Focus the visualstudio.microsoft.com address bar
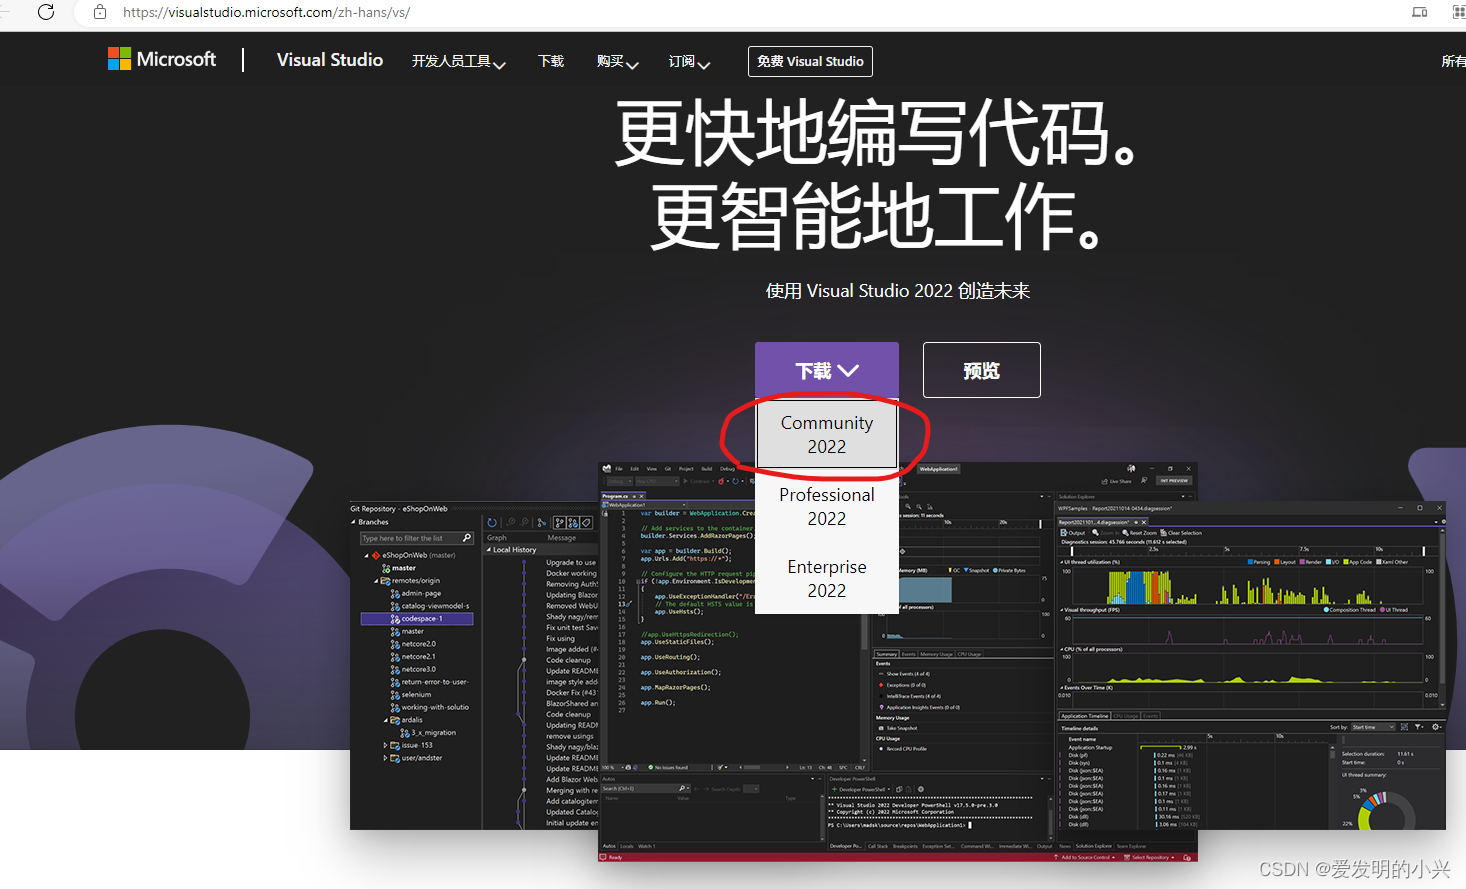The image size is (1466, 889). [x=266, y=12]
